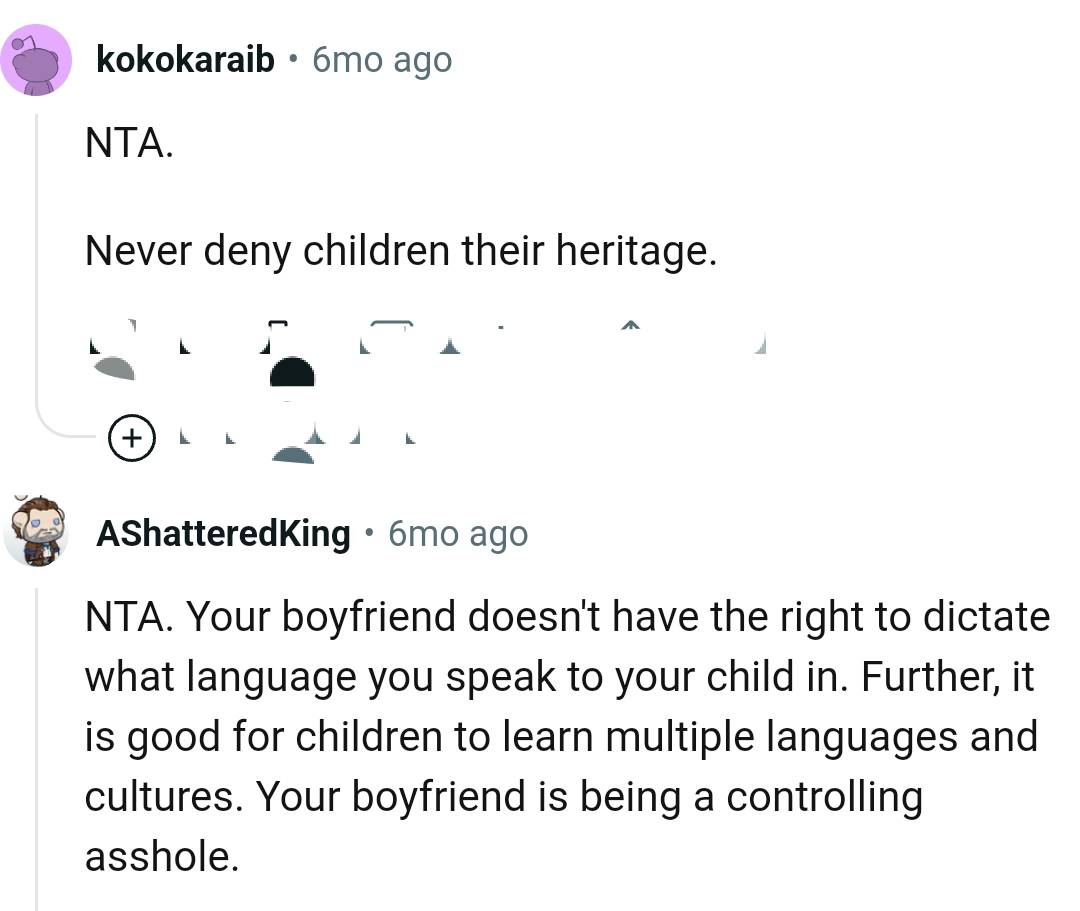
Task: Click AShatteredKing's profile avatar
Action: (37, 533)
